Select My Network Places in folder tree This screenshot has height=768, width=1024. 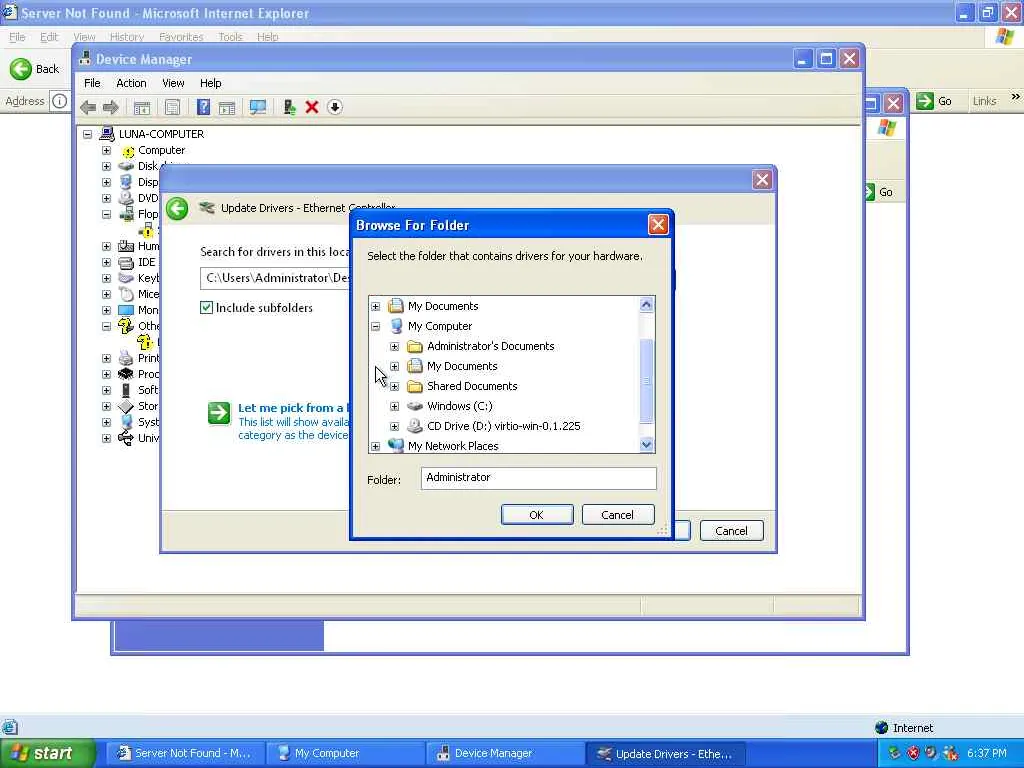click(453, 446)
